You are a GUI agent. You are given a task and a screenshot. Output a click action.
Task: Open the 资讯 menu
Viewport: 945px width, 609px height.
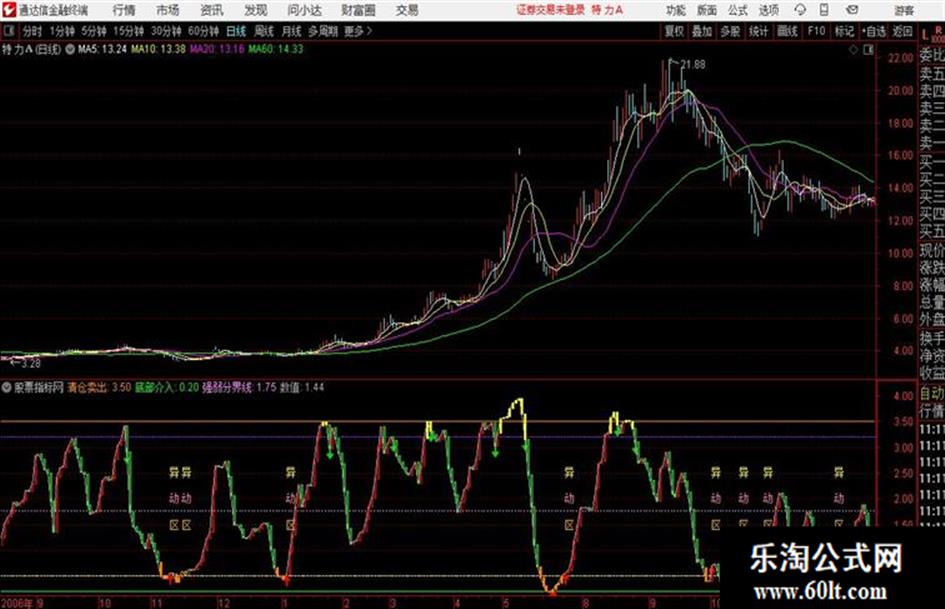(212, 10)
